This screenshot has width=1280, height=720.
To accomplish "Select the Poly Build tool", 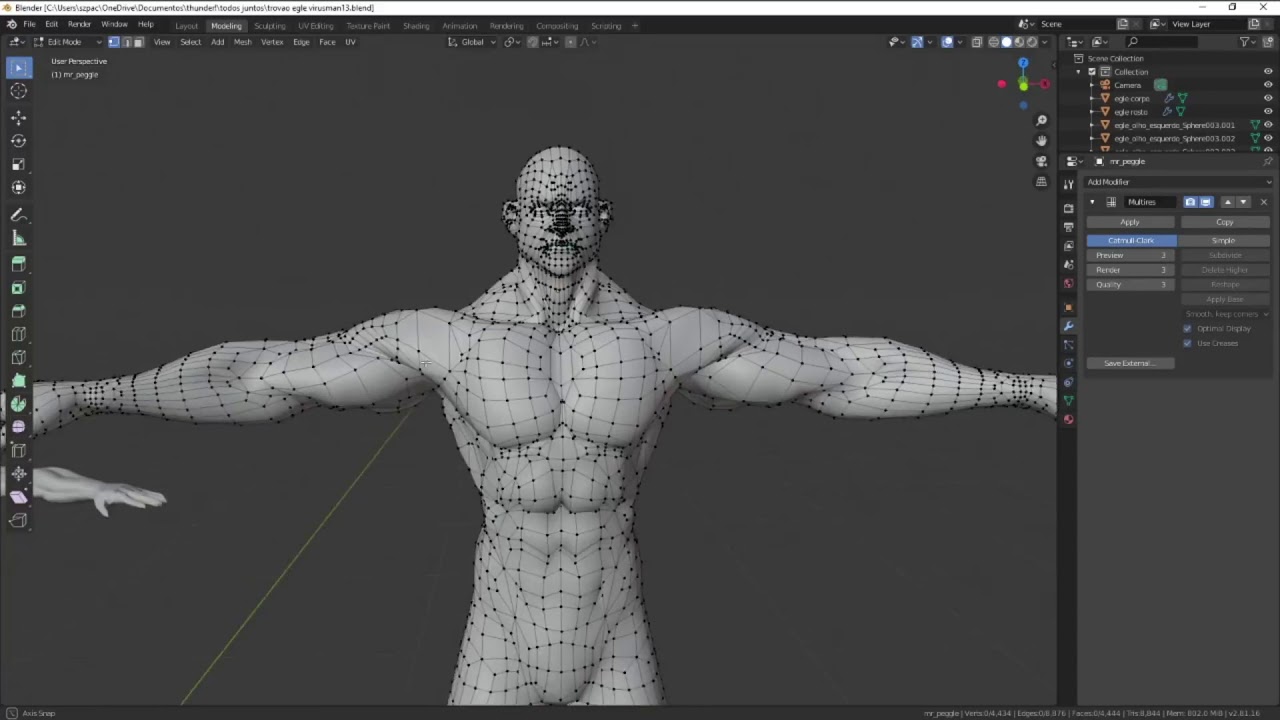I will pos(18,380).
